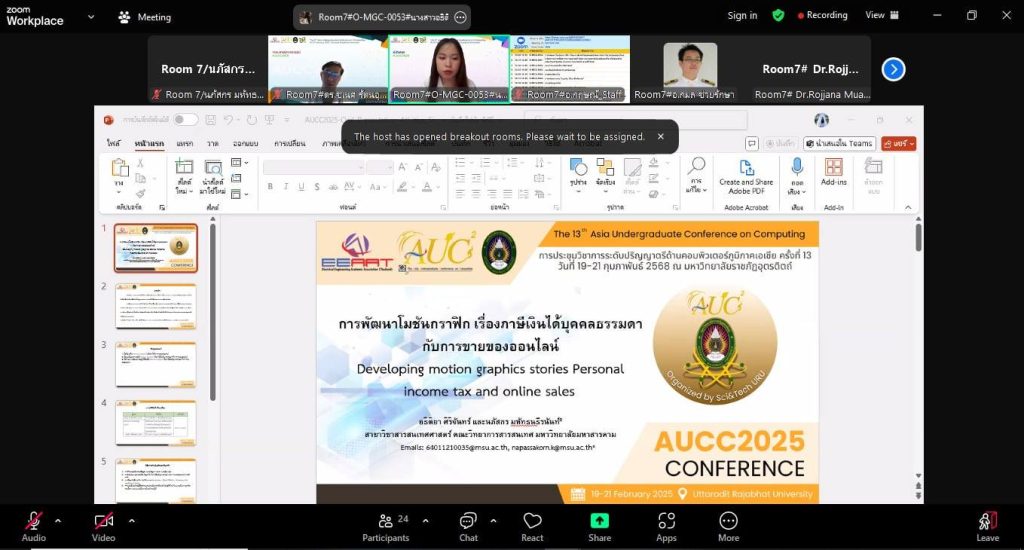This screenshot has width=1024, height=550.
Task: Click the Create and Share Adobe PDF icon
Action: [x=746, y=168]
